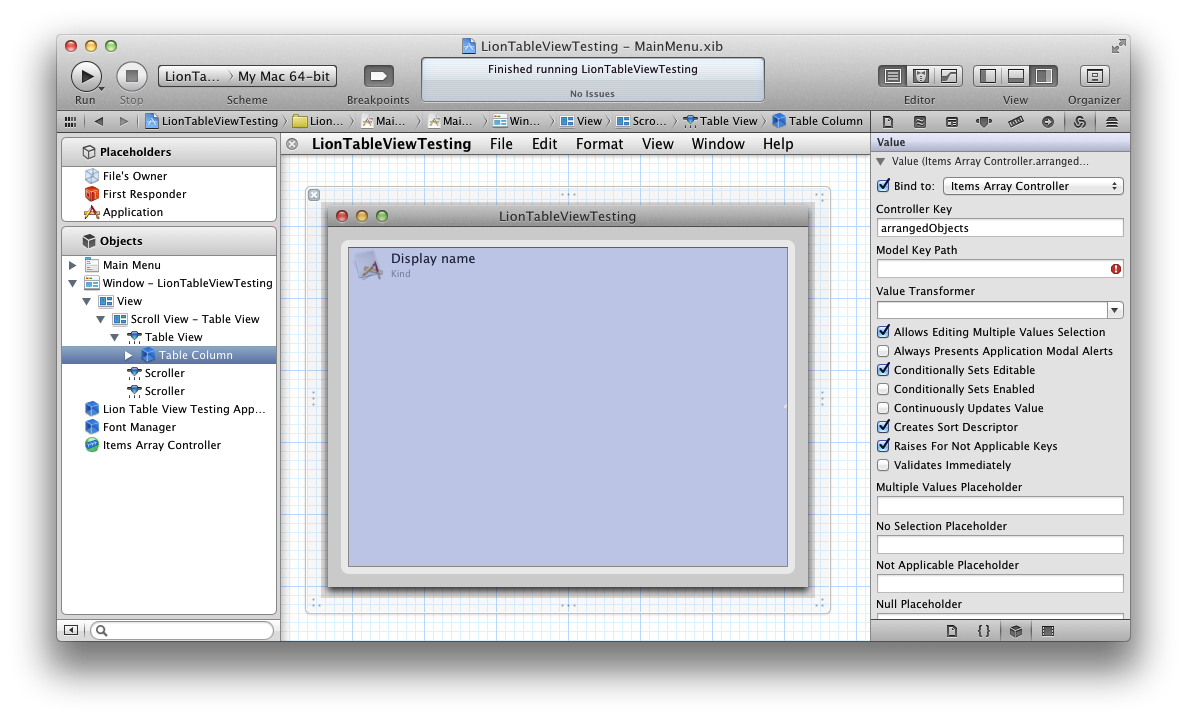The image size is (1187, 720).
Task: Open the Help menu in the menu editor
Action: click(778, 144)
